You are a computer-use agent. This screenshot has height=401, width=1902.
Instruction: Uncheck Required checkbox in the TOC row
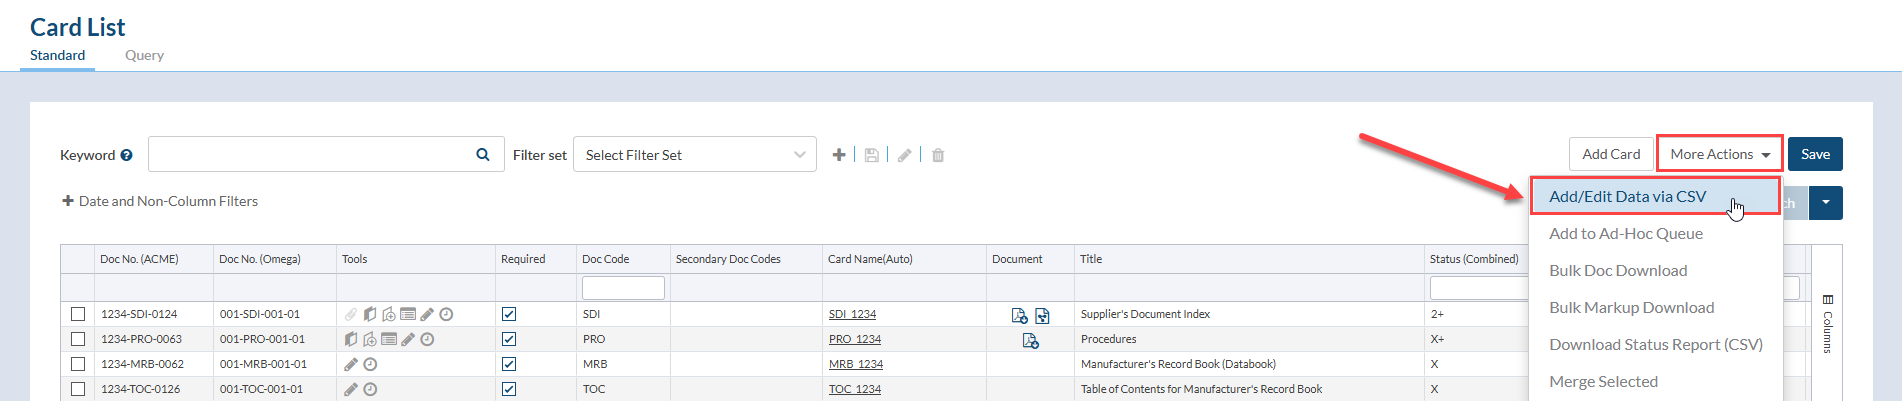[509, 389]
